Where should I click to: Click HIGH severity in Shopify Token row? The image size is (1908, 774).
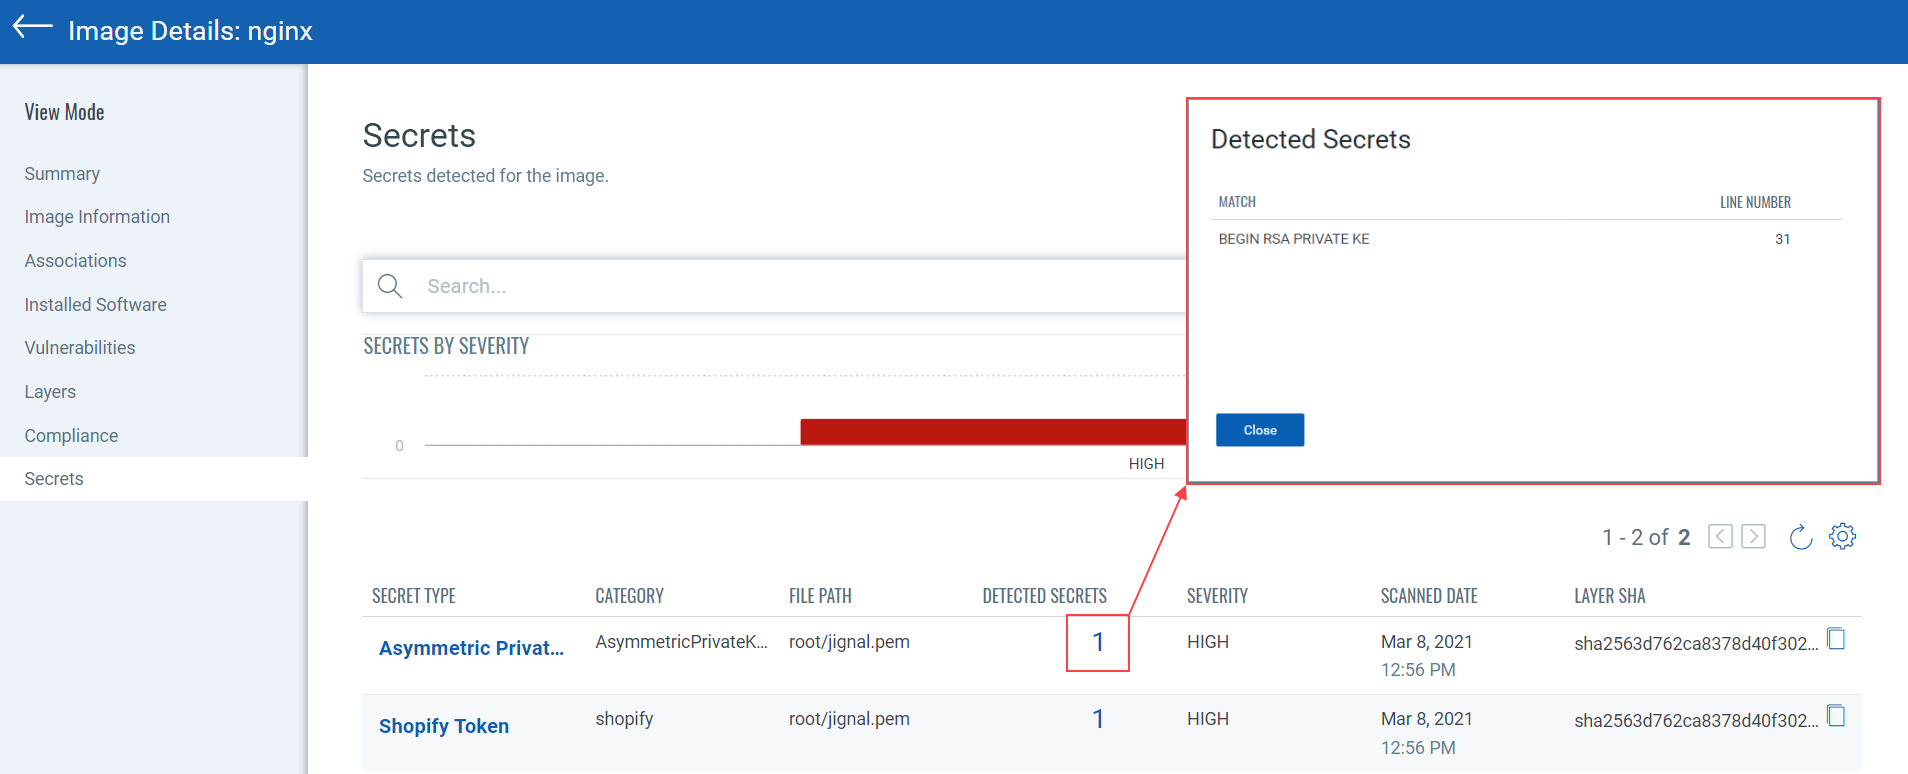(1208, 719)
